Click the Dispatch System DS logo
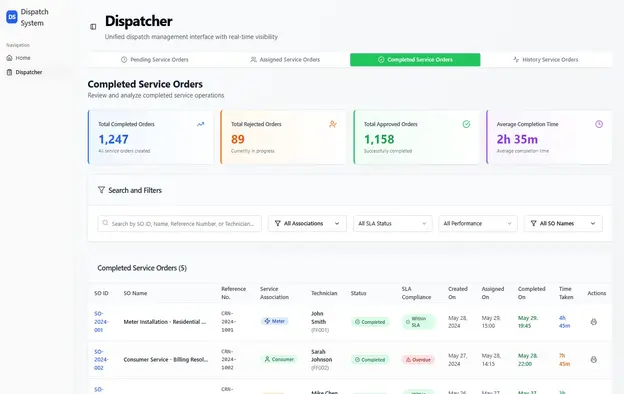624x394 pixels. coord(12,17)
